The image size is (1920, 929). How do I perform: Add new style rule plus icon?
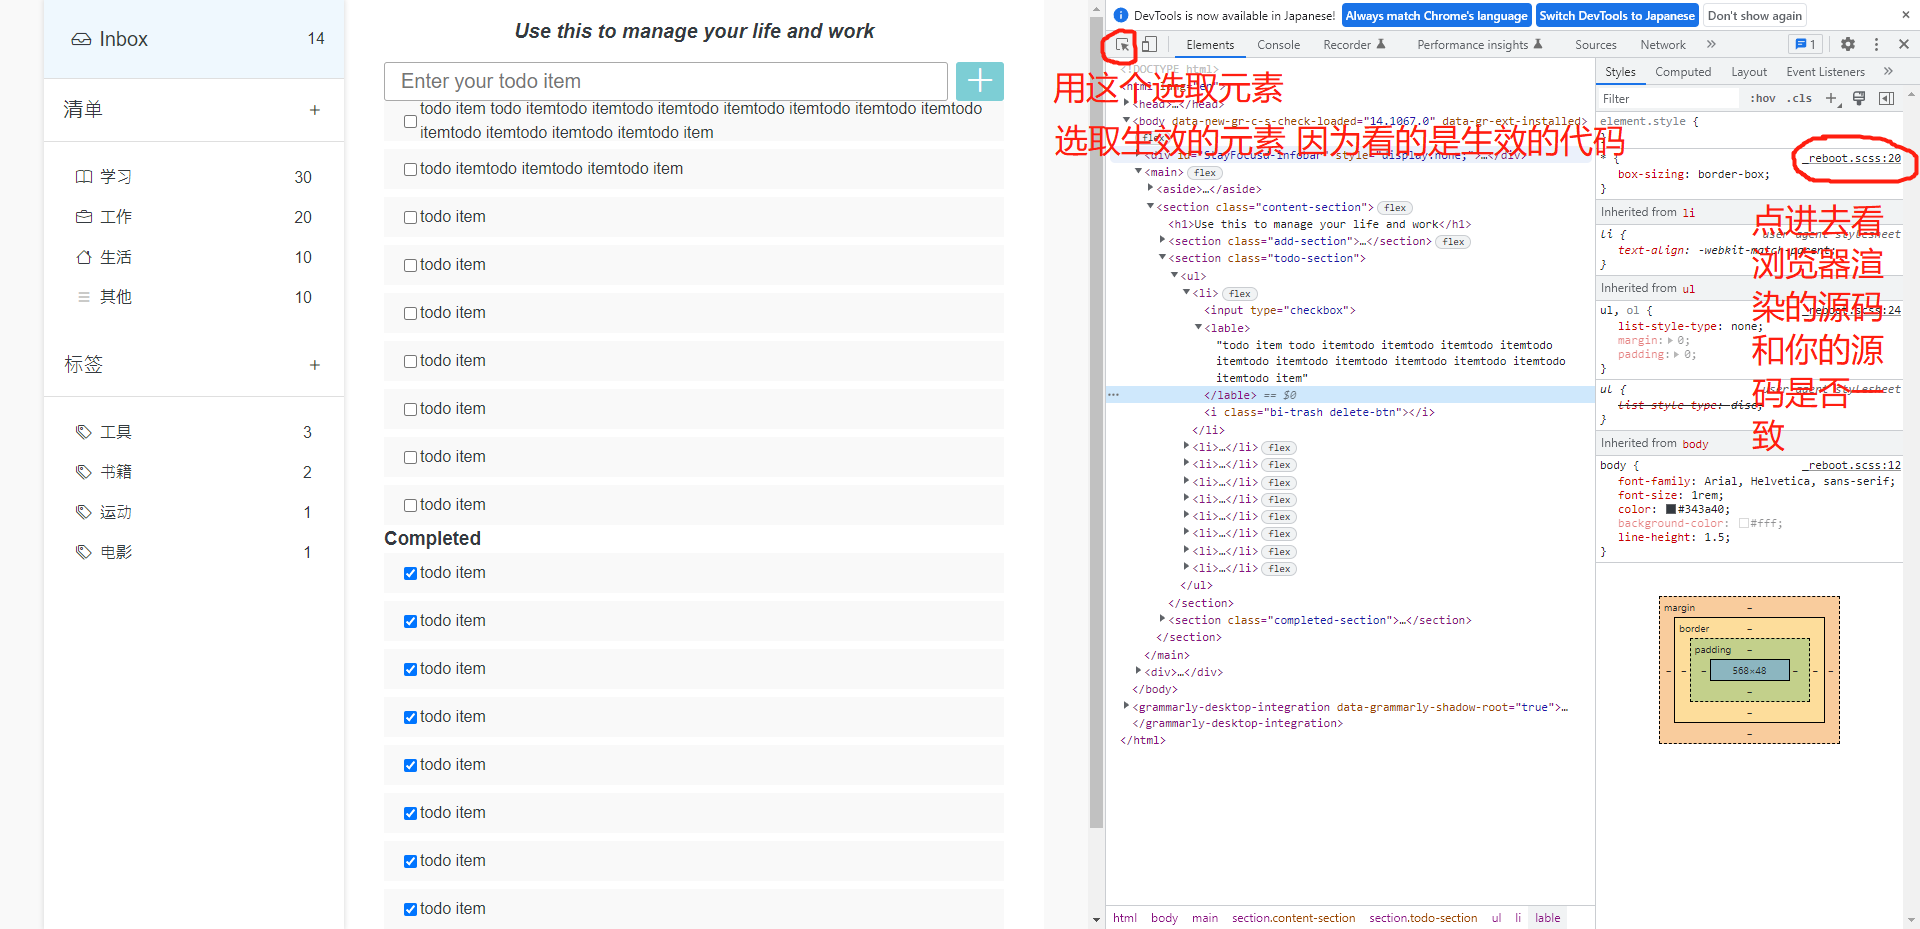(1831, 98)
